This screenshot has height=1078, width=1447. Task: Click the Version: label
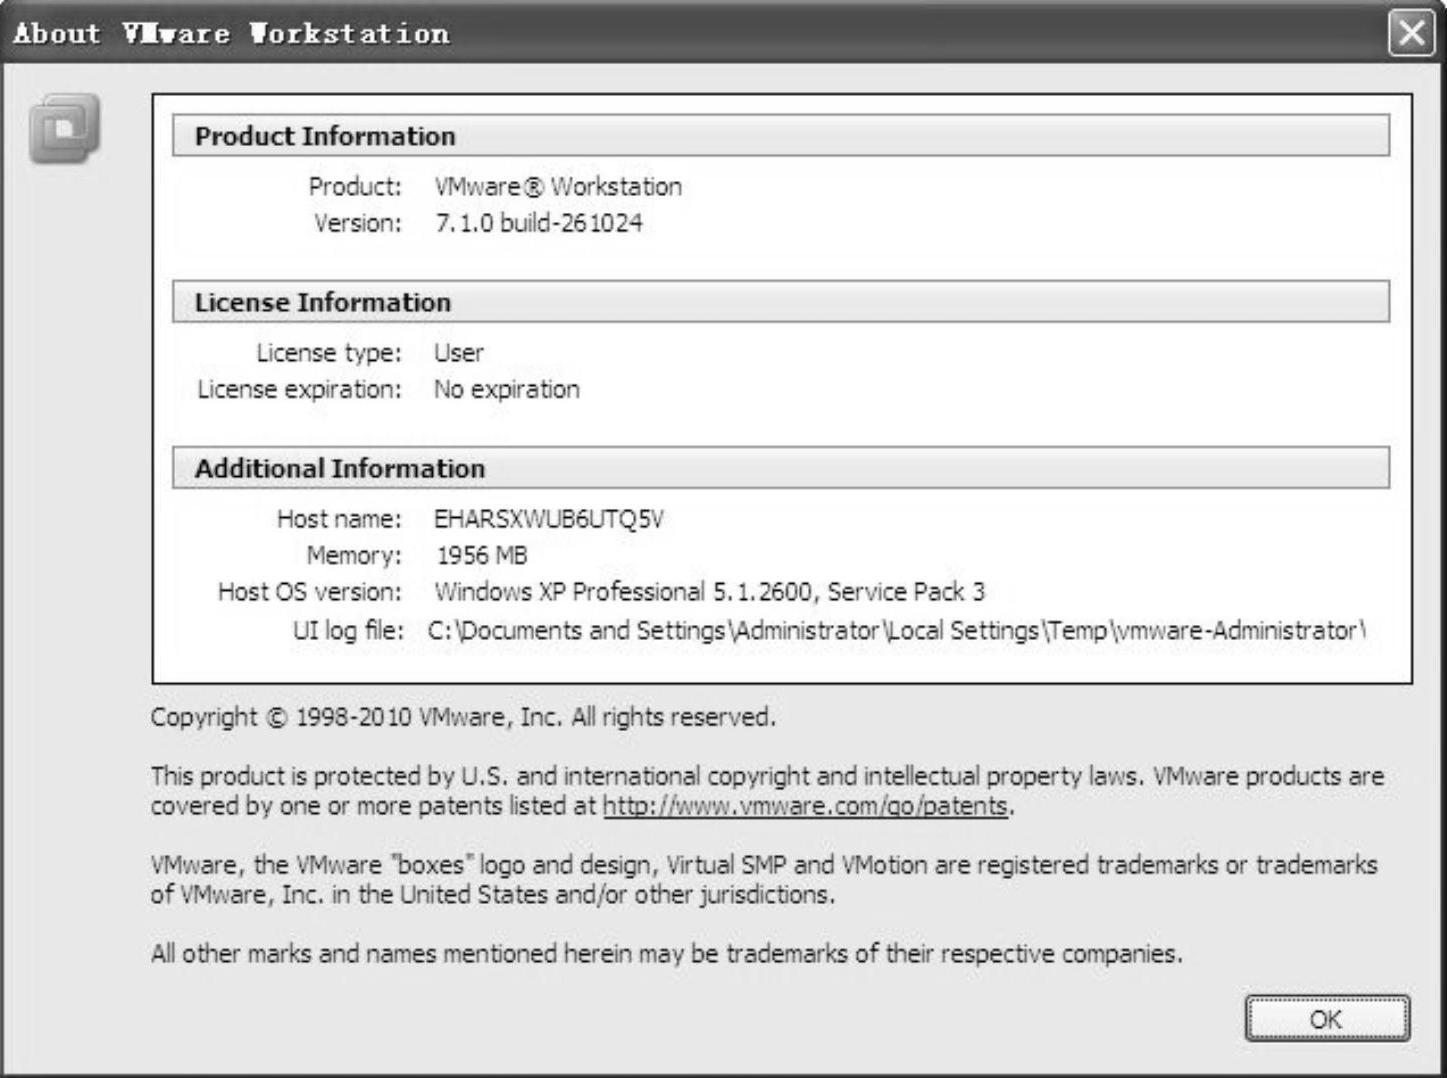tap(358, 223)
